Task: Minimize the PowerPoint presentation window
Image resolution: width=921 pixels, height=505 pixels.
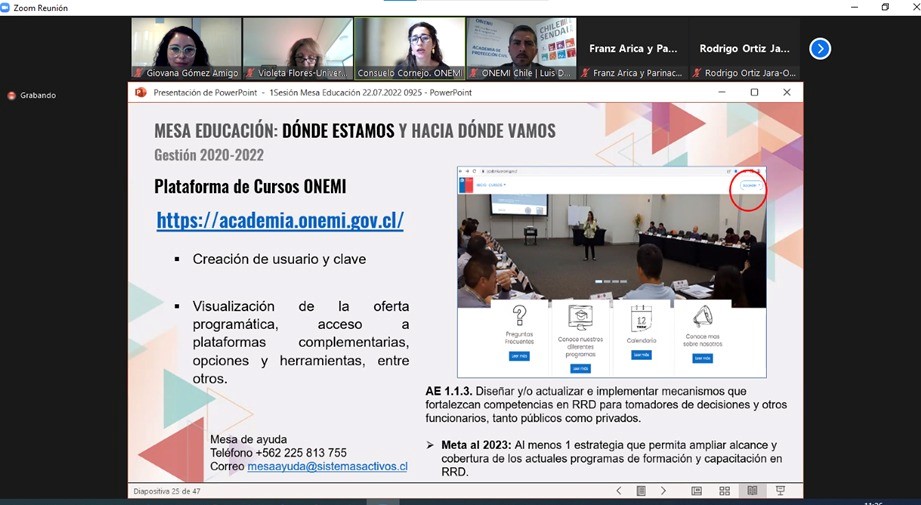Action: tap(722, 92)
